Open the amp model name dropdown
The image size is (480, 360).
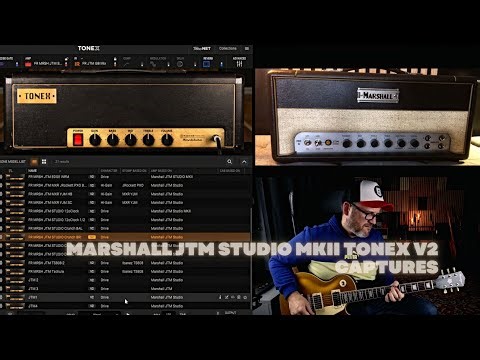pyautogui.click(x=48, y=64)
